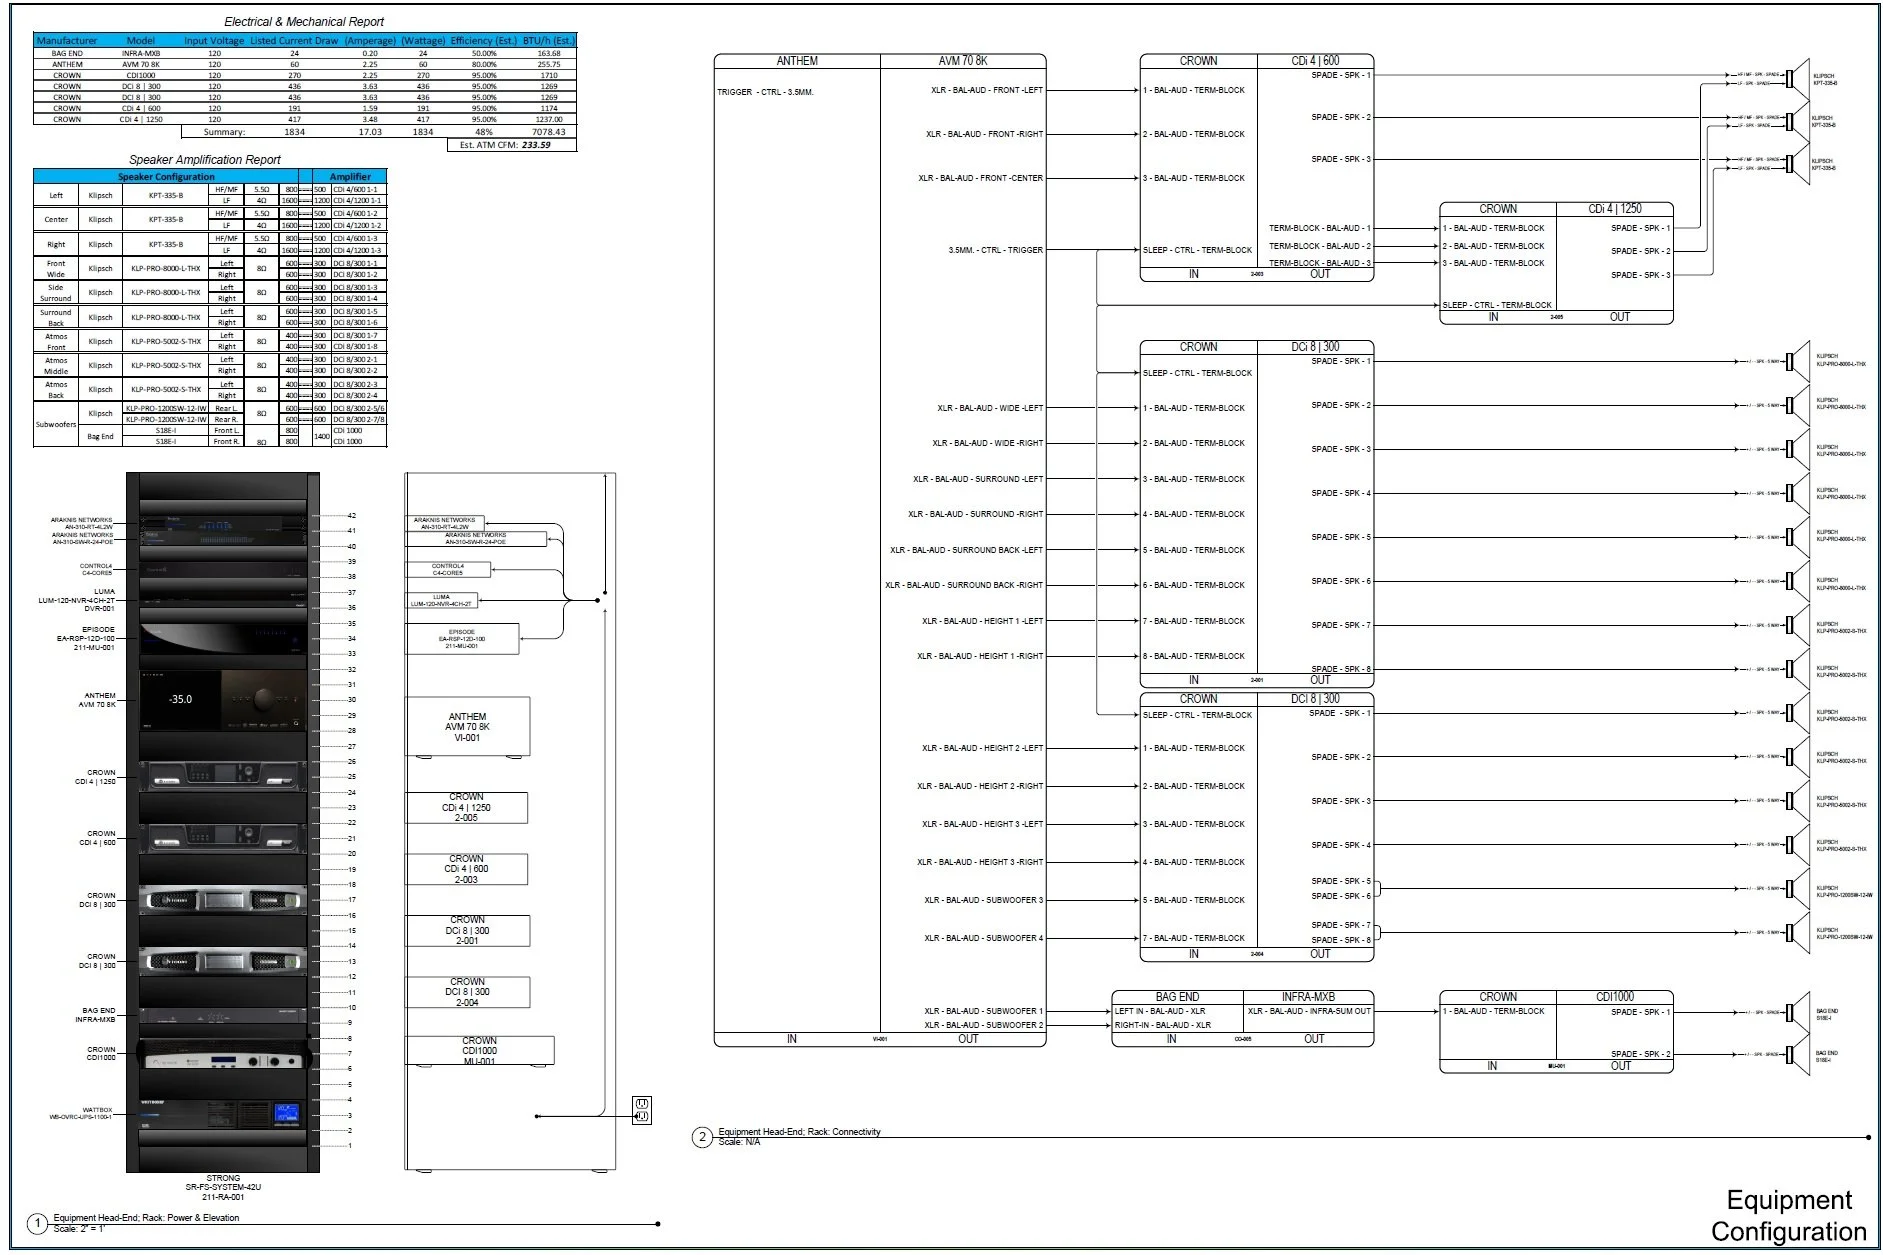Select the CDi 4 | 600 block header in diagram
The height and width of the screenshot is (1255, 1883).
point(1315,61)
